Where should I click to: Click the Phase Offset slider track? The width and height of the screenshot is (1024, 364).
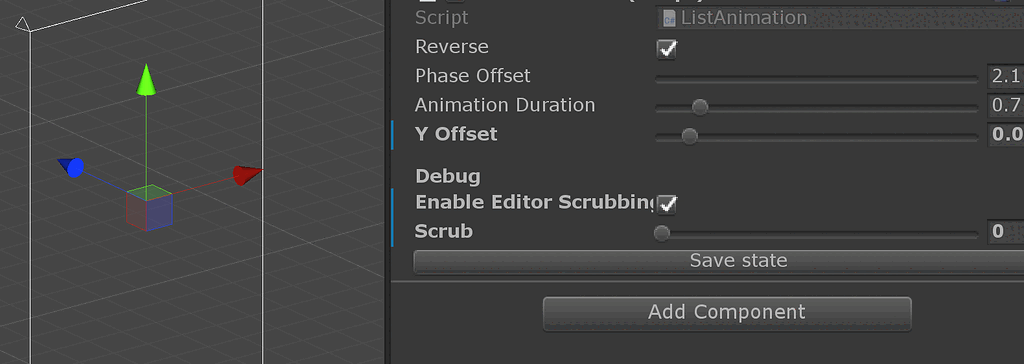pos(817,78)
